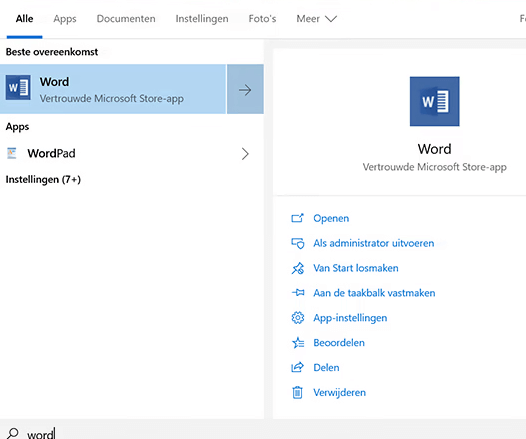
Task: Click the search box containing 'word'
Action: point(263,434)
